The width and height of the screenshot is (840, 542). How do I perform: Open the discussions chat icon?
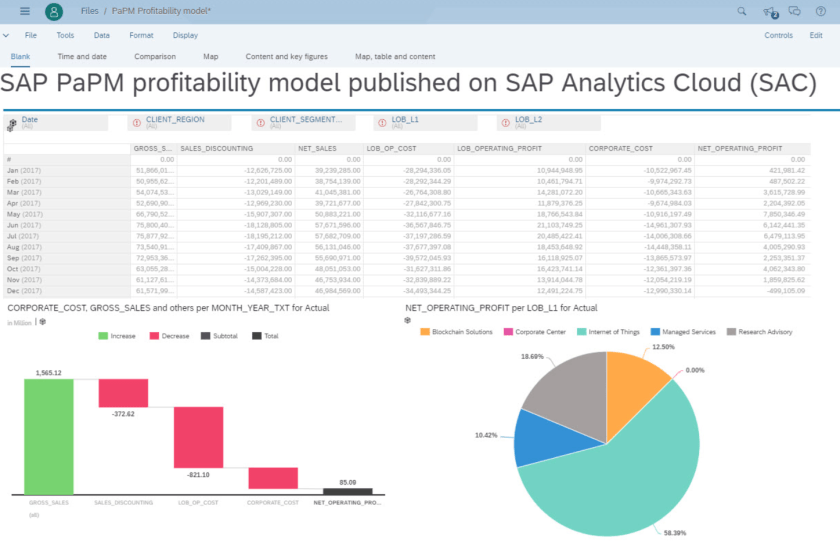tap(795, 11)
